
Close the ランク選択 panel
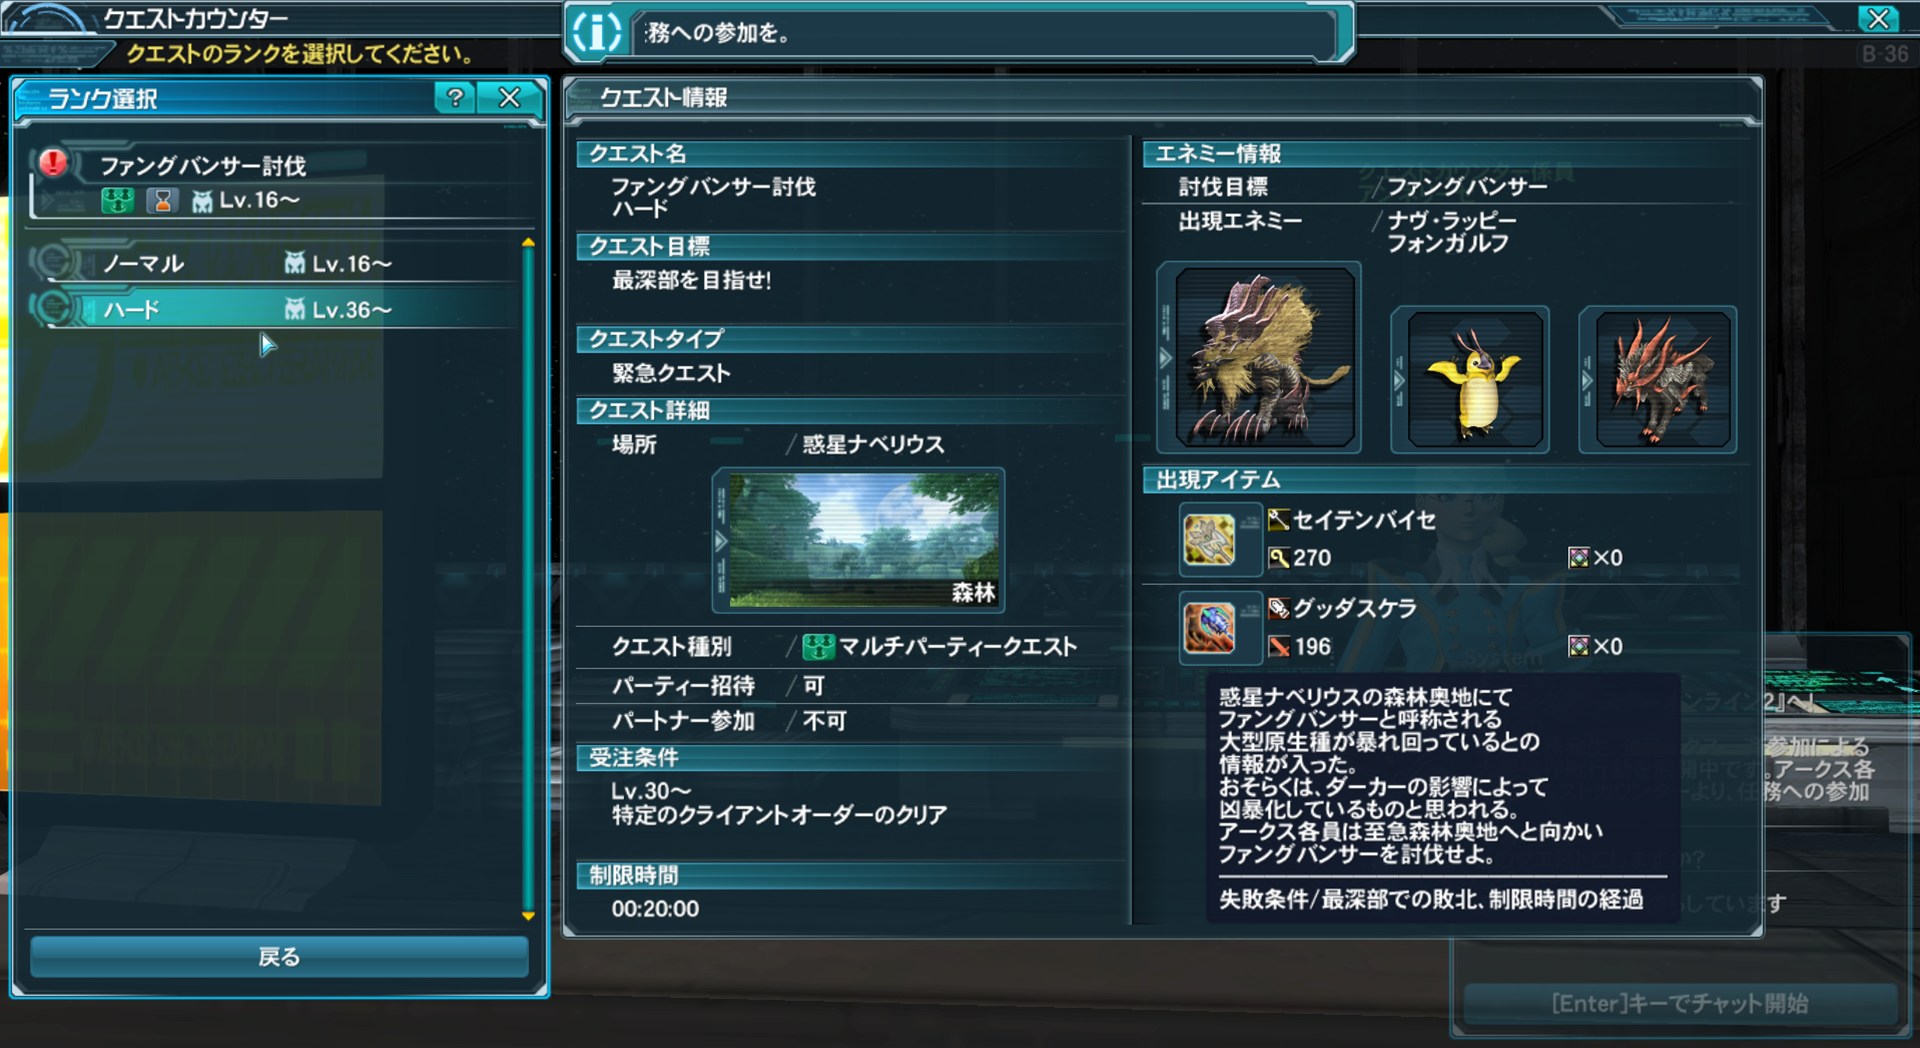(510, 98)
